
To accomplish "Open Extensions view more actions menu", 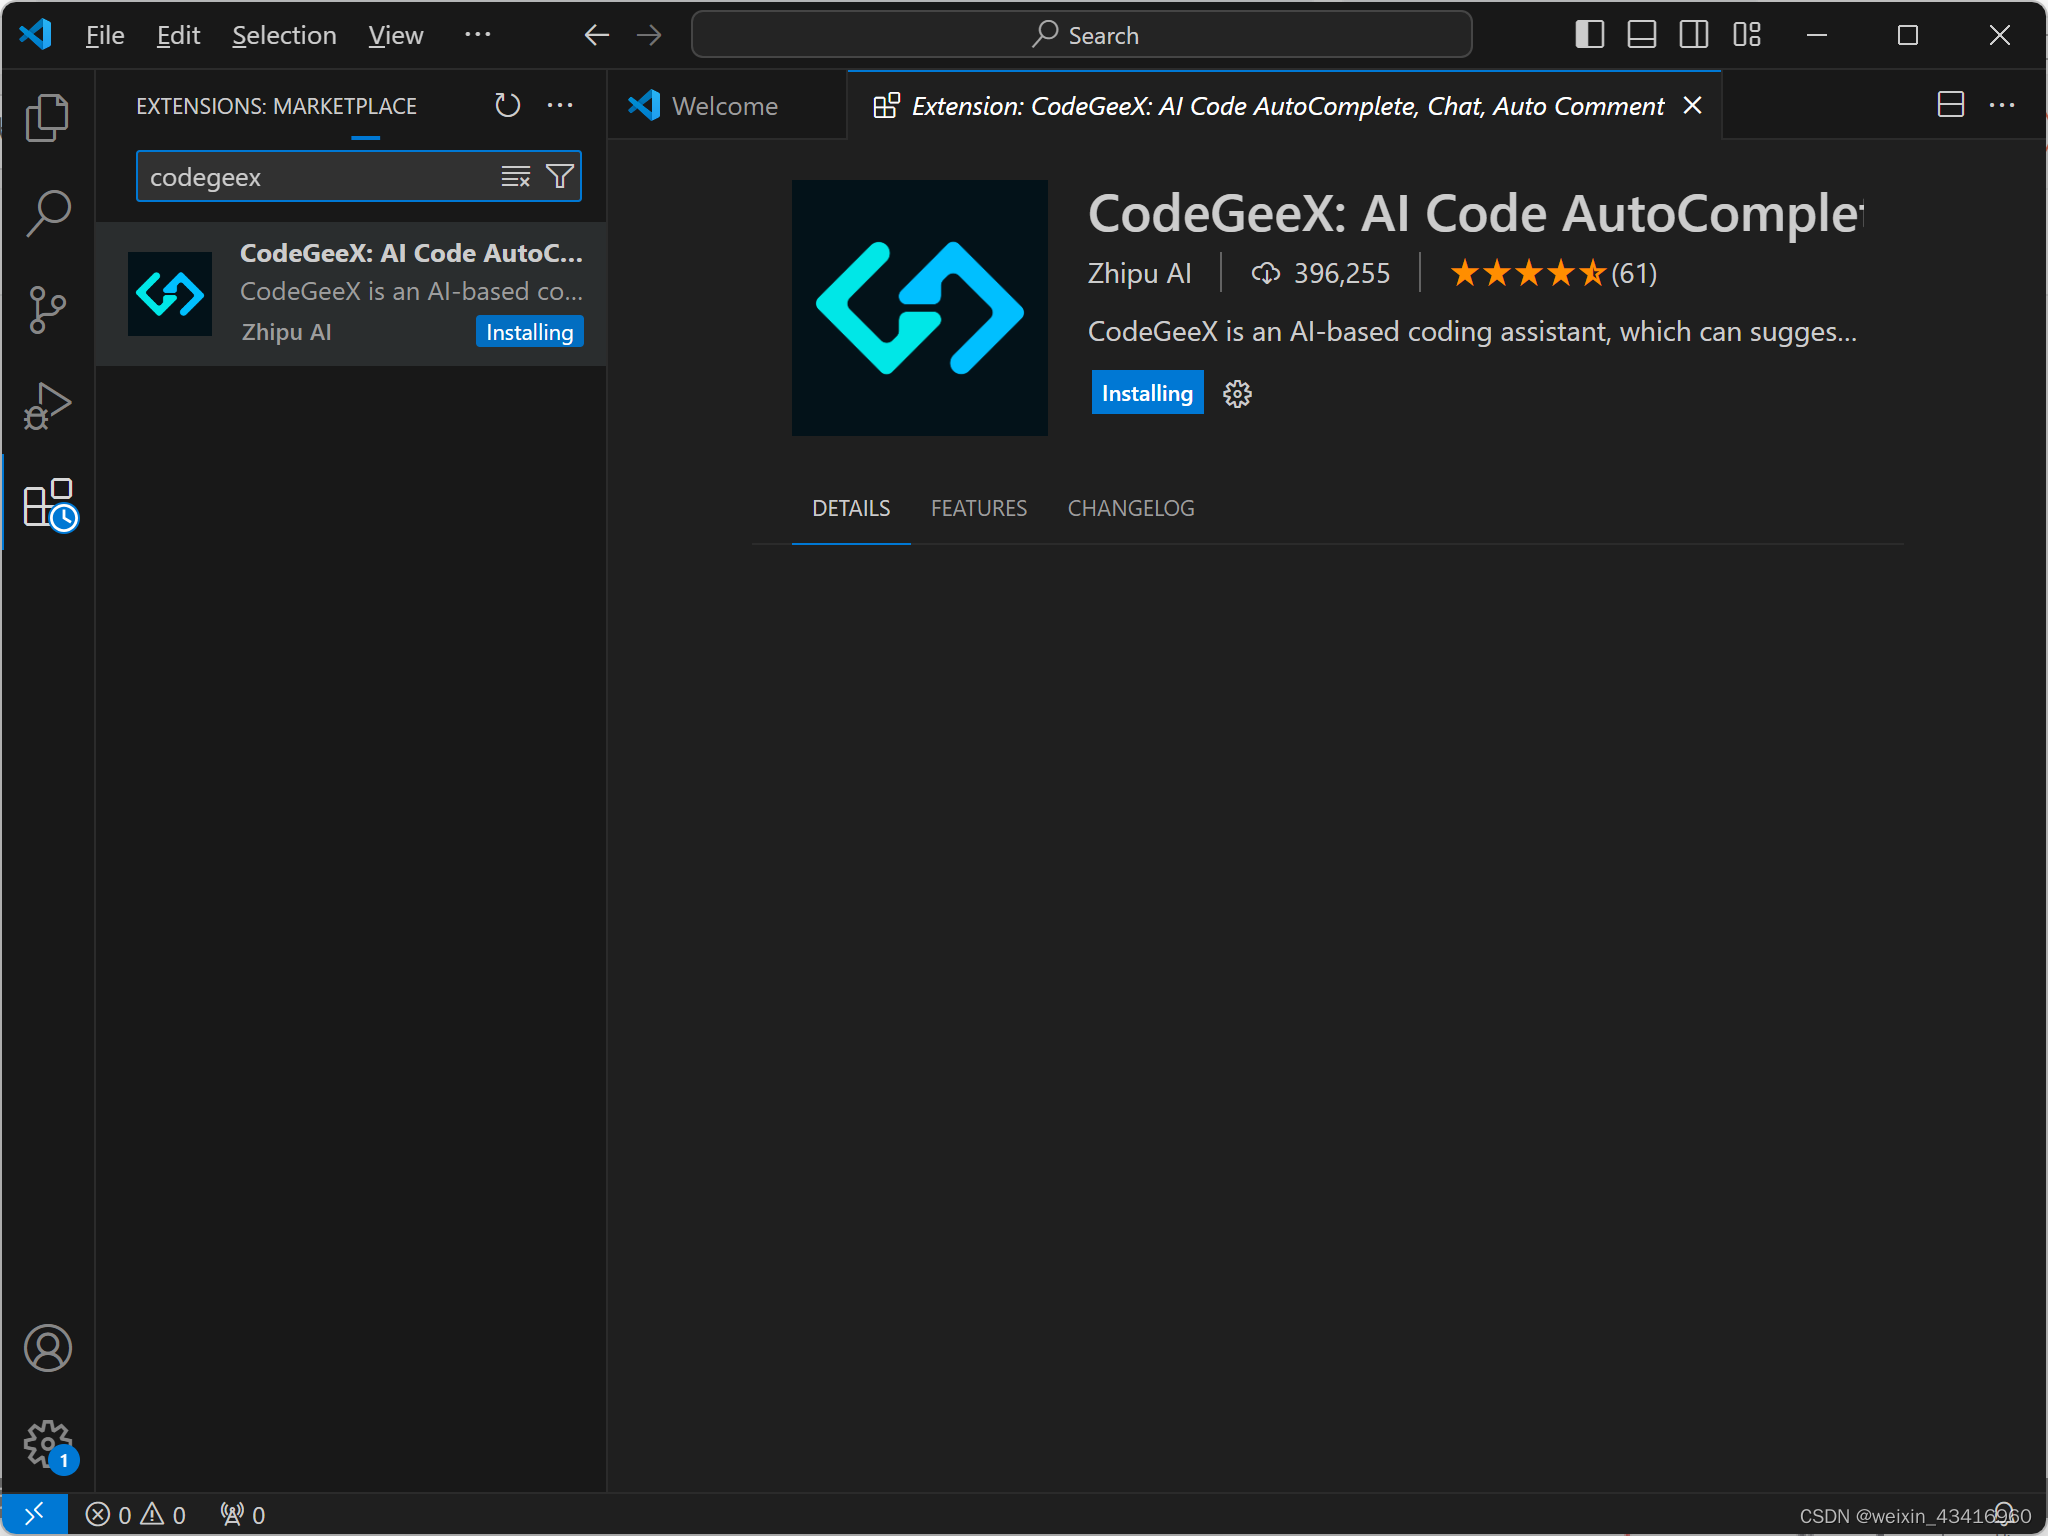I will click(x=560, y=105).
